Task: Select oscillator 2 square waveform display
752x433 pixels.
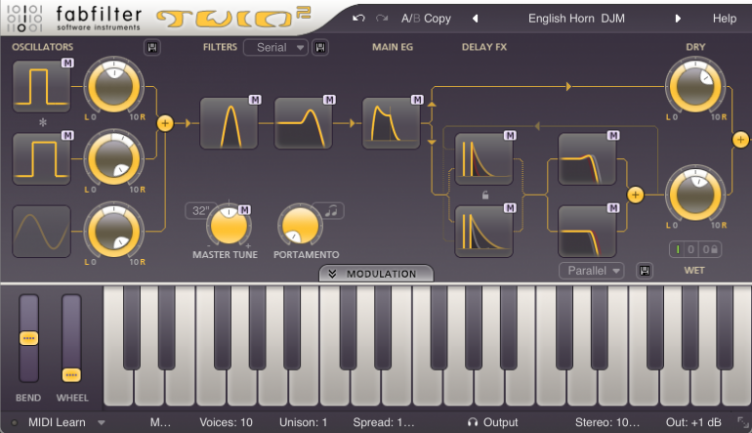Action: click(x=41, y=159)
